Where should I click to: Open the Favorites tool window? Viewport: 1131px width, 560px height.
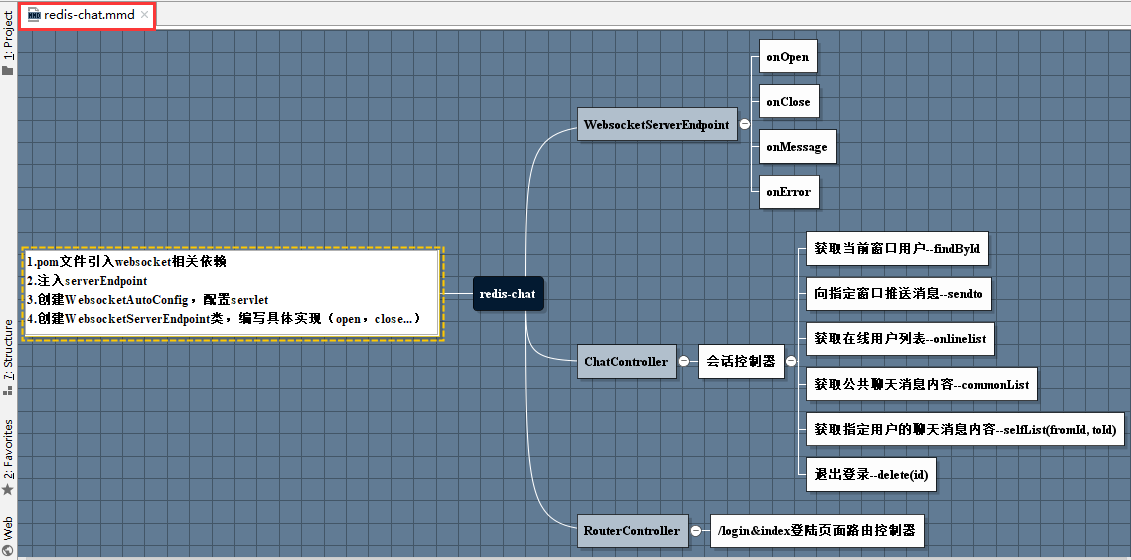coord(8,448)
